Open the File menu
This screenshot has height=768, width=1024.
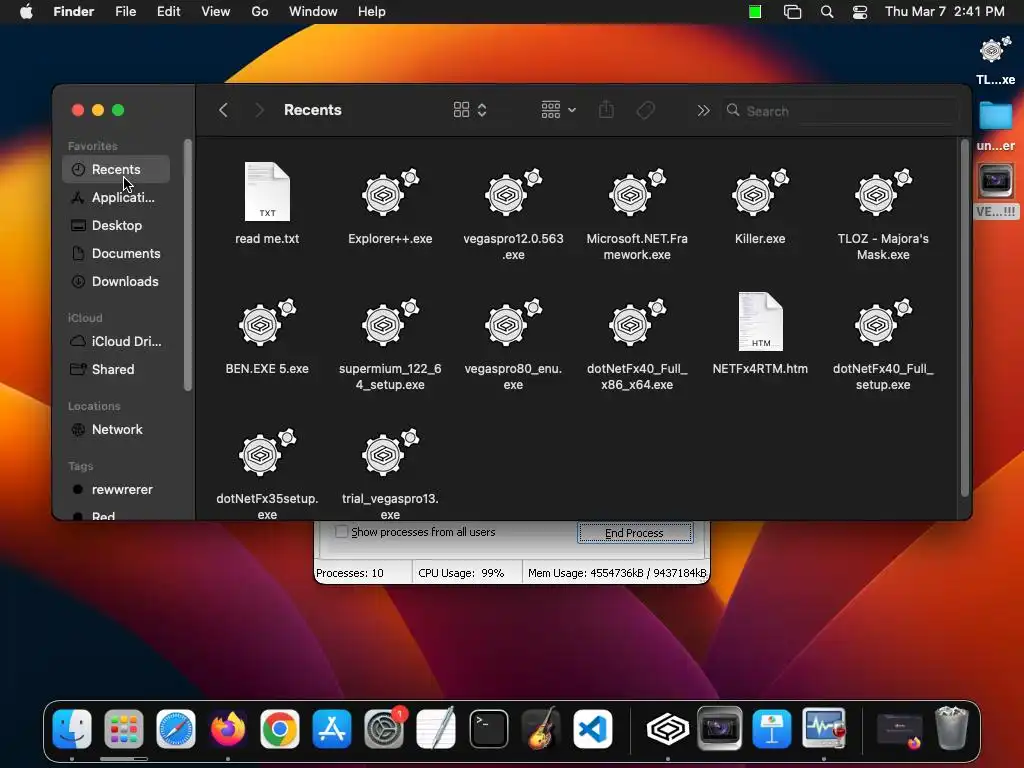pyautogui.click(x=125, y=12)
